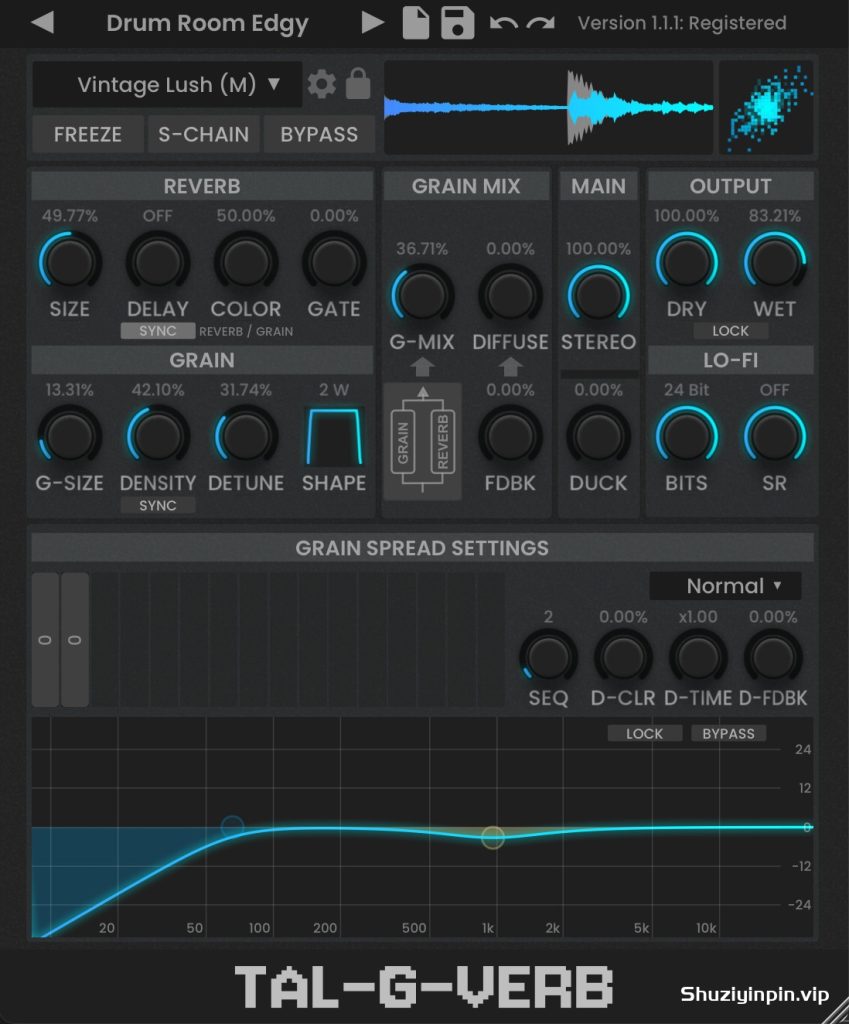Click the D-FDBK knob
849x1024 pixels.
[773, 658]
